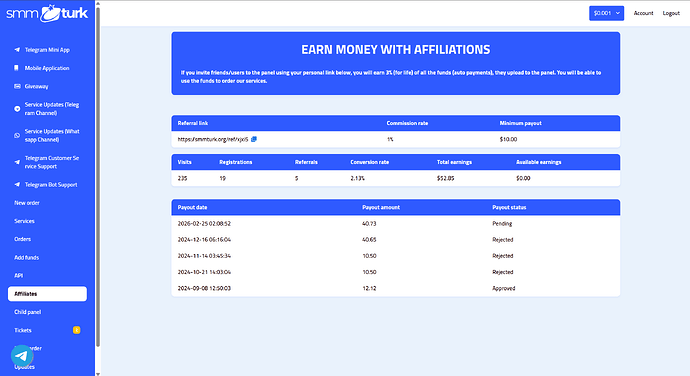Click the $0.00 available earnings value
This screenshot has height=376, width=690.
tap(523, 178)
